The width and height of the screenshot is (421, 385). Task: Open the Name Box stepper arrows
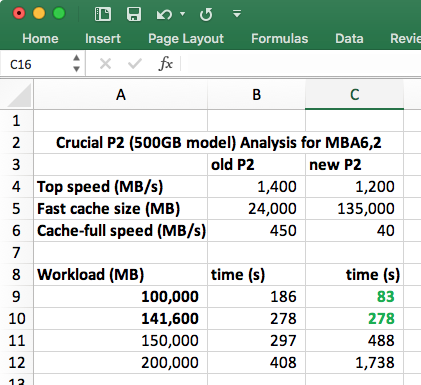(77, 63)
